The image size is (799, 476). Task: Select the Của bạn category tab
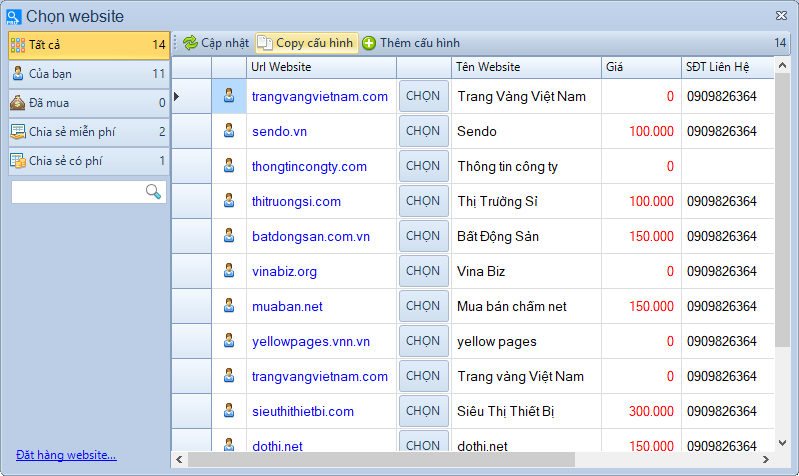click(x=89, y=74)
